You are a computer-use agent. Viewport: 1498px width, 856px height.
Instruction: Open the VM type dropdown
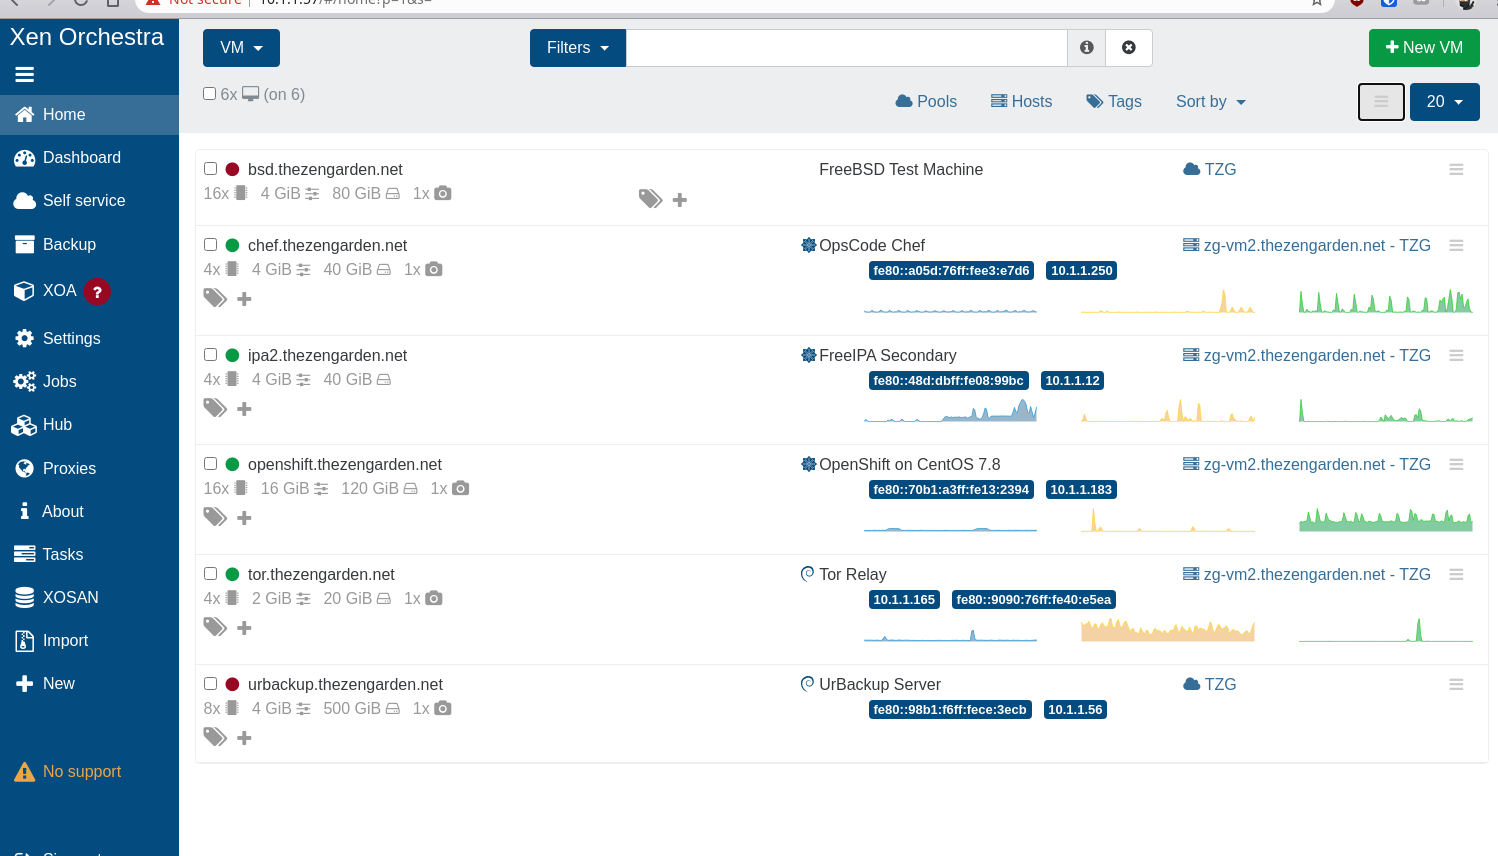pyautogui.click(x=241, y=48)
